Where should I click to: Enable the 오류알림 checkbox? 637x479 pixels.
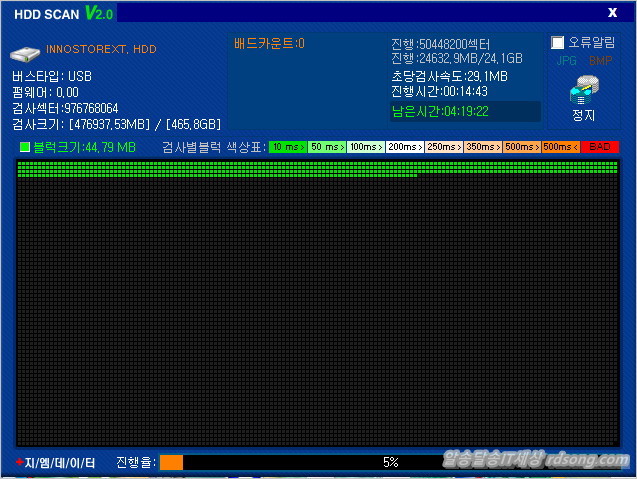tap(557, 43)
